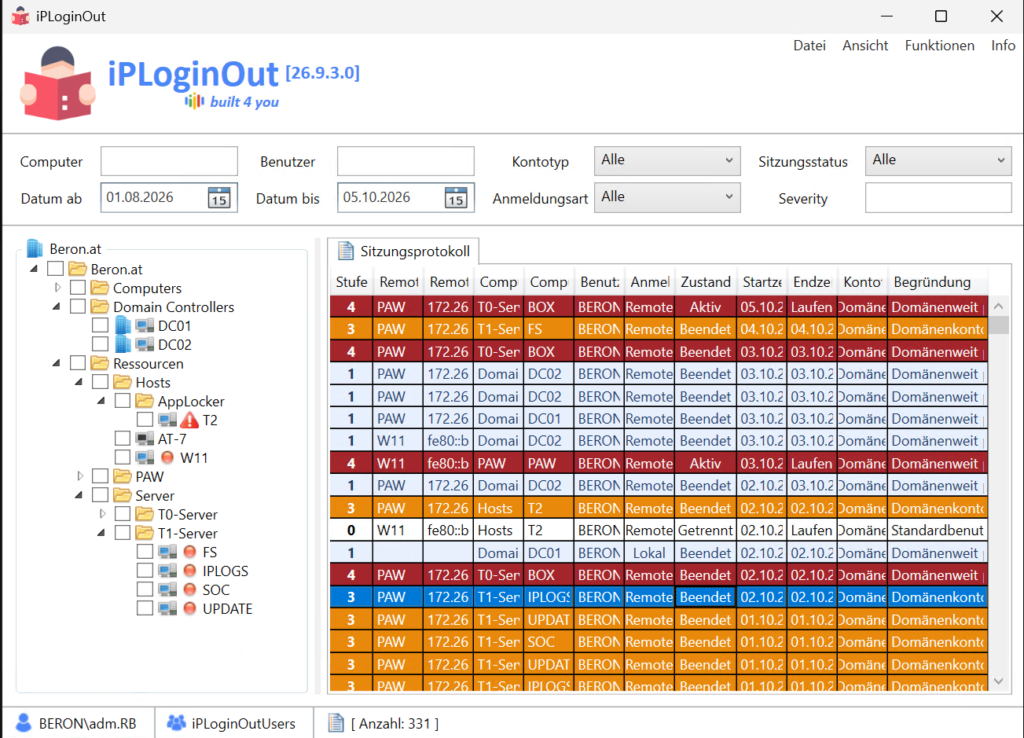Expand the T0-Server tree node

tap(102, 514)
